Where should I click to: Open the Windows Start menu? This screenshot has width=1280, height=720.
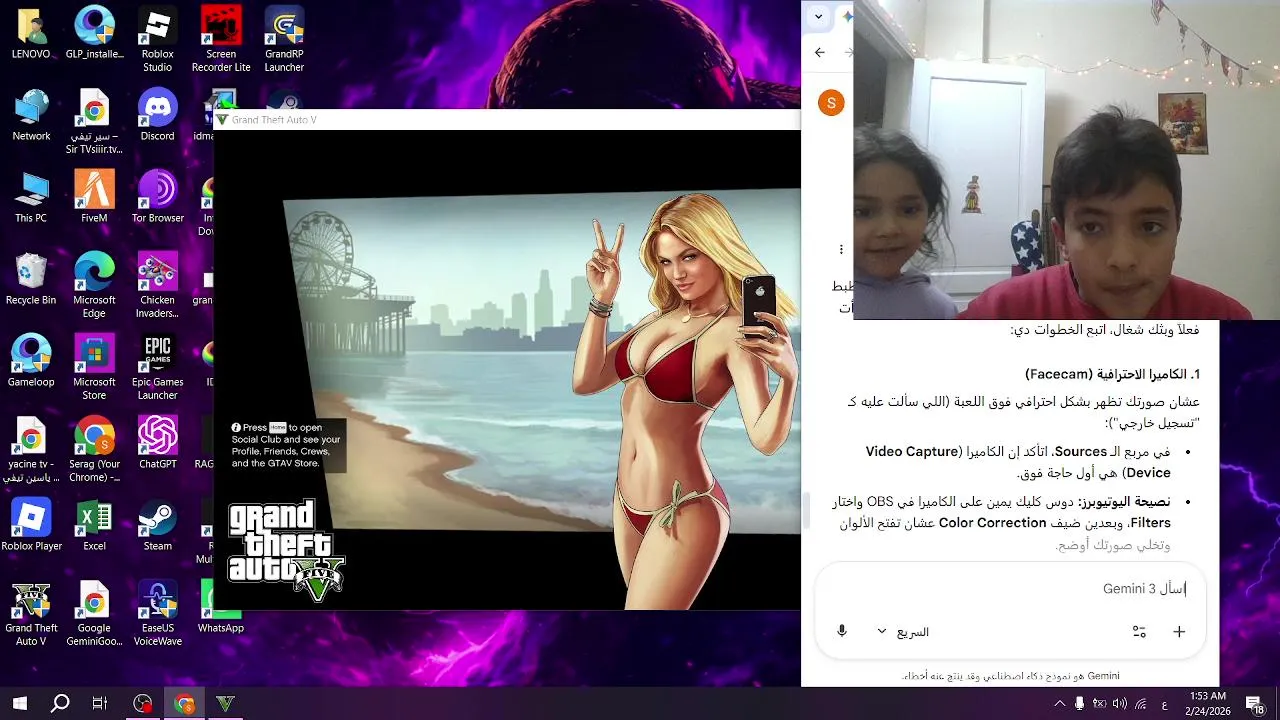click(19, 704)
